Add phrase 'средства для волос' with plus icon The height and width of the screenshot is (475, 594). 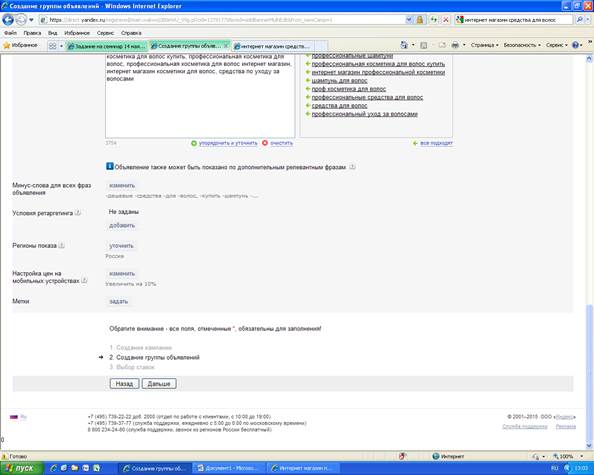click(x=308, y=105)
